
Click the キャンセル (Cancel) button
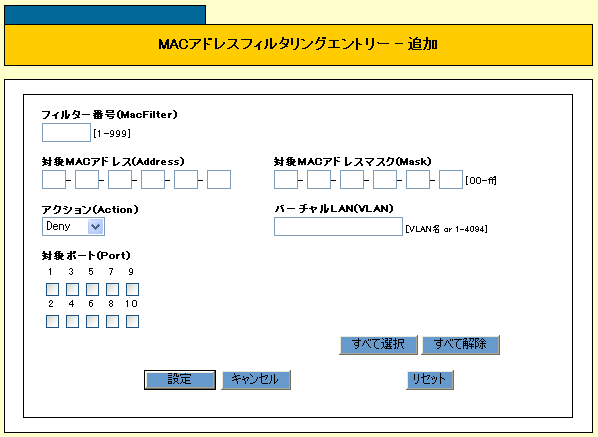256,380
